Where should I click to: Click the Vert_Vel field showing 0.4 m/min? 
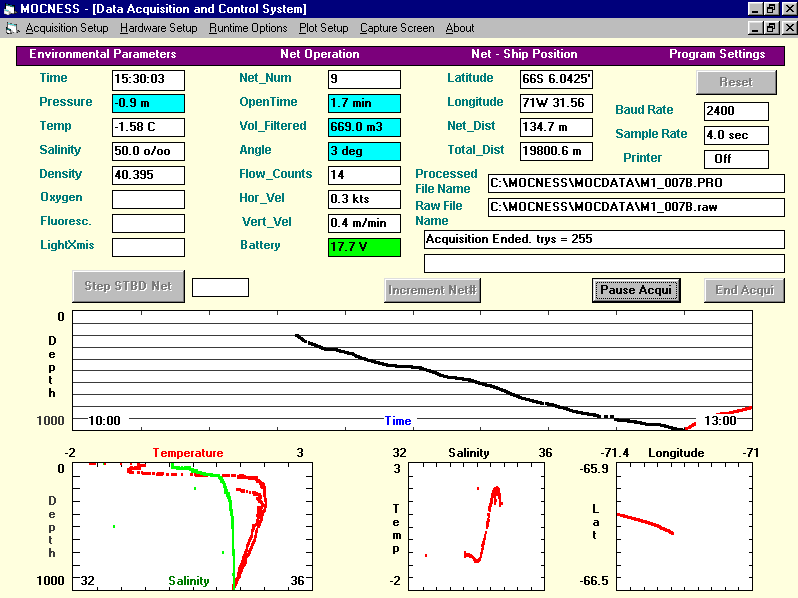[364, 223]
